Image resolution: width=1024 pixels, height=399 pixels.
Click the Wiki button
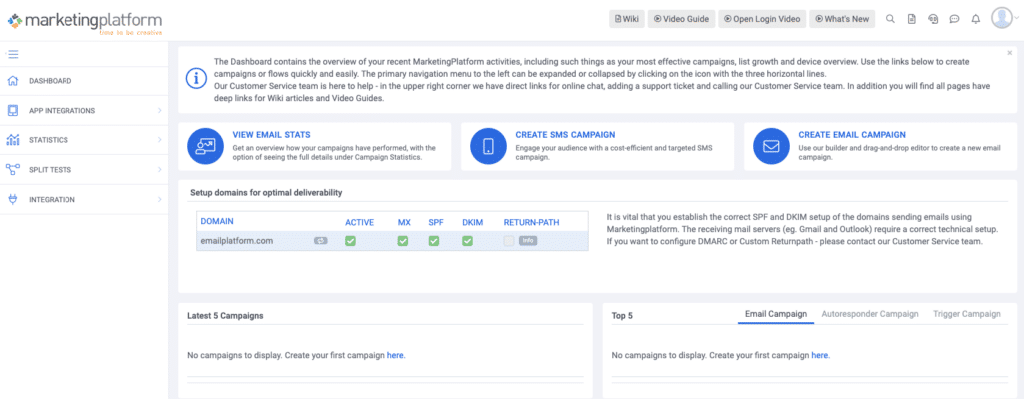[x=626, y=19]
